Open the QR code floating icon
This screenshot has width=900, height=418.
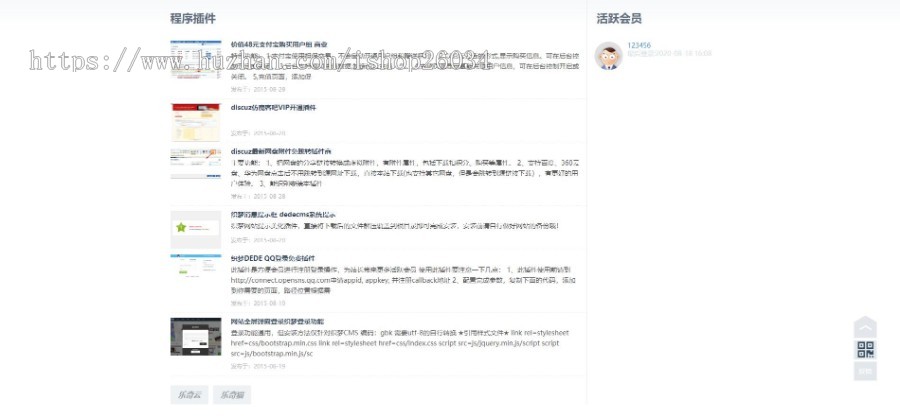click(x=865, y=349)
